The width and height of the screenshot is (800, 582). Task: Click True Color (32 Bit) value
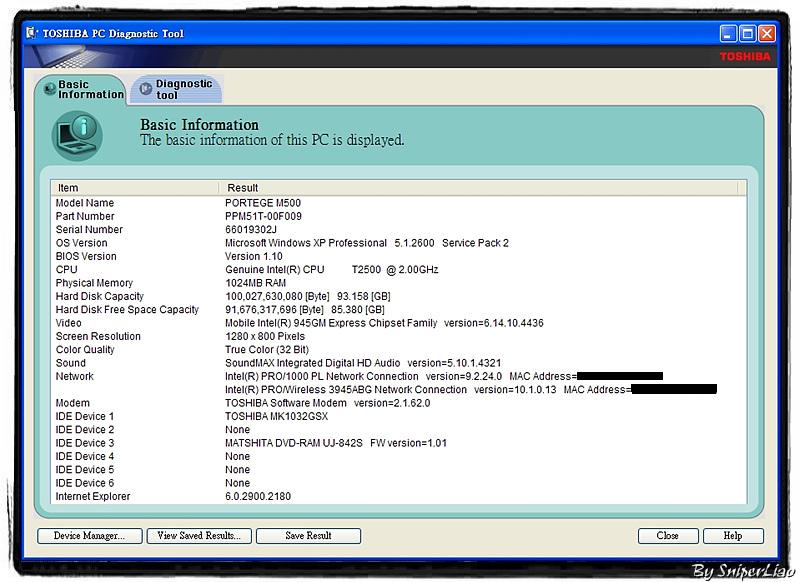pyautogui.click(x=267, y=349)
